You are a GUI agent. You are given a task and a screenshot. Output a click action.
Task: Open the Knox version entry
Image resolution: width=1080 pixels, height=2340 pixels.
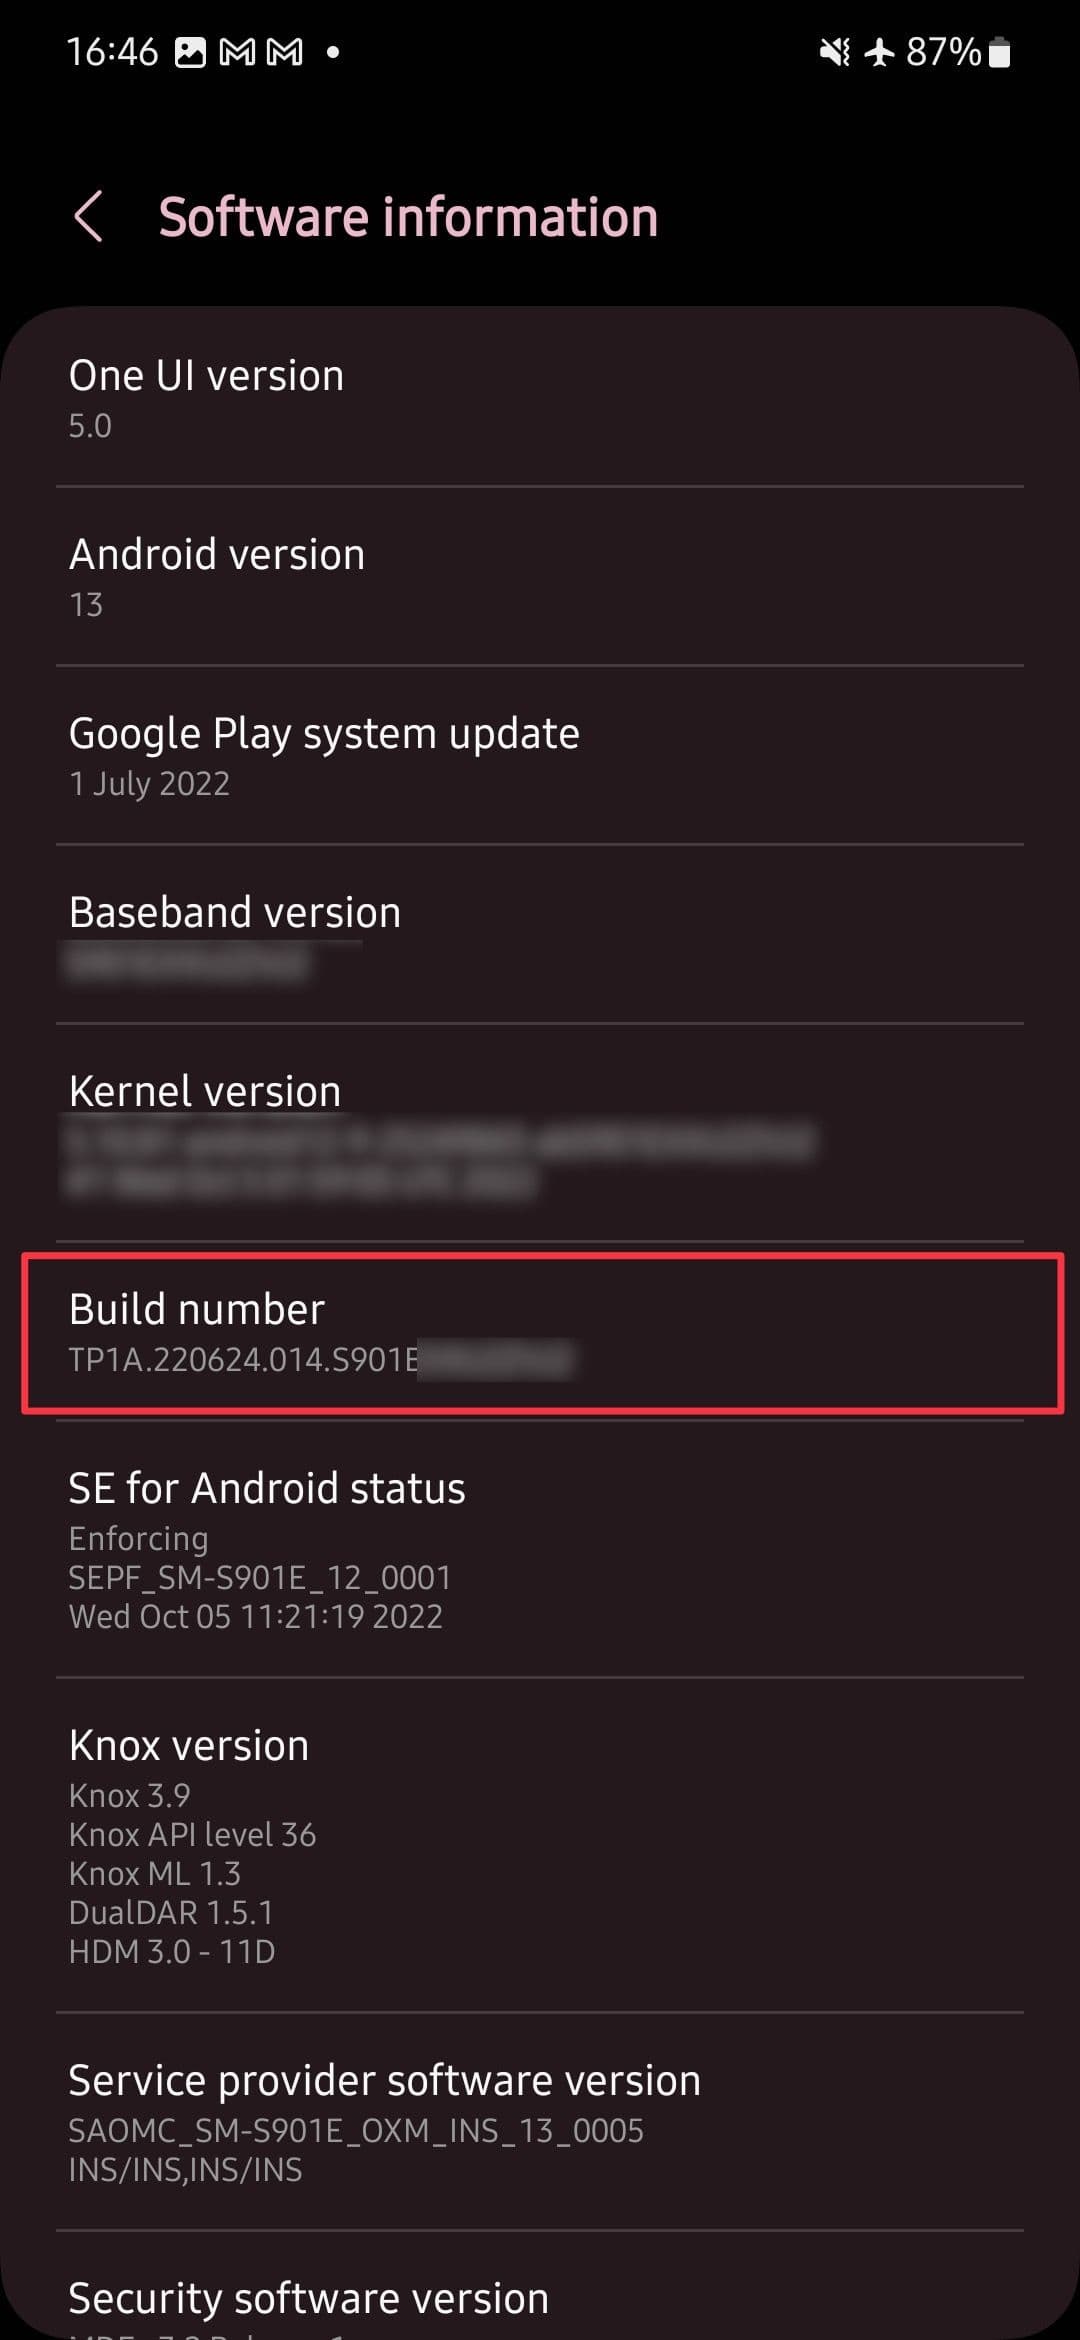pos(540,1845)
